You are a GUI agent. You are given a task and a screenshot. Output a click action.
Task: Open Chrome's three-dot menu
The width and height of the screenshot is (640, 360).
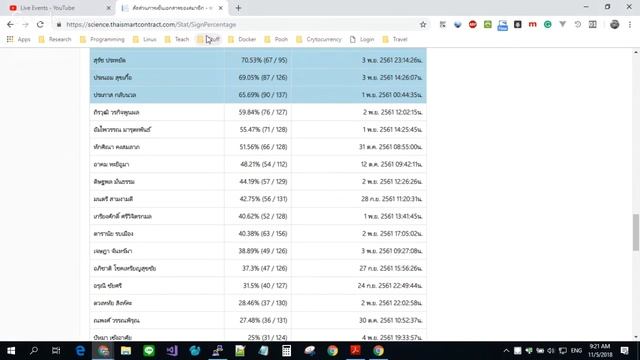[630, 24]
